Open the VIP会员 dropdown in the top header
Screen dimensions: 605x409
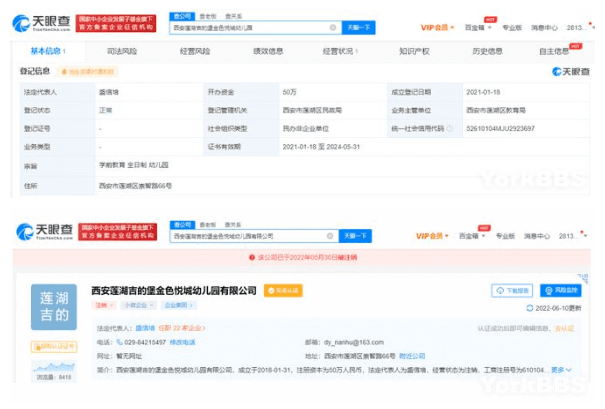tap(437, 27)
